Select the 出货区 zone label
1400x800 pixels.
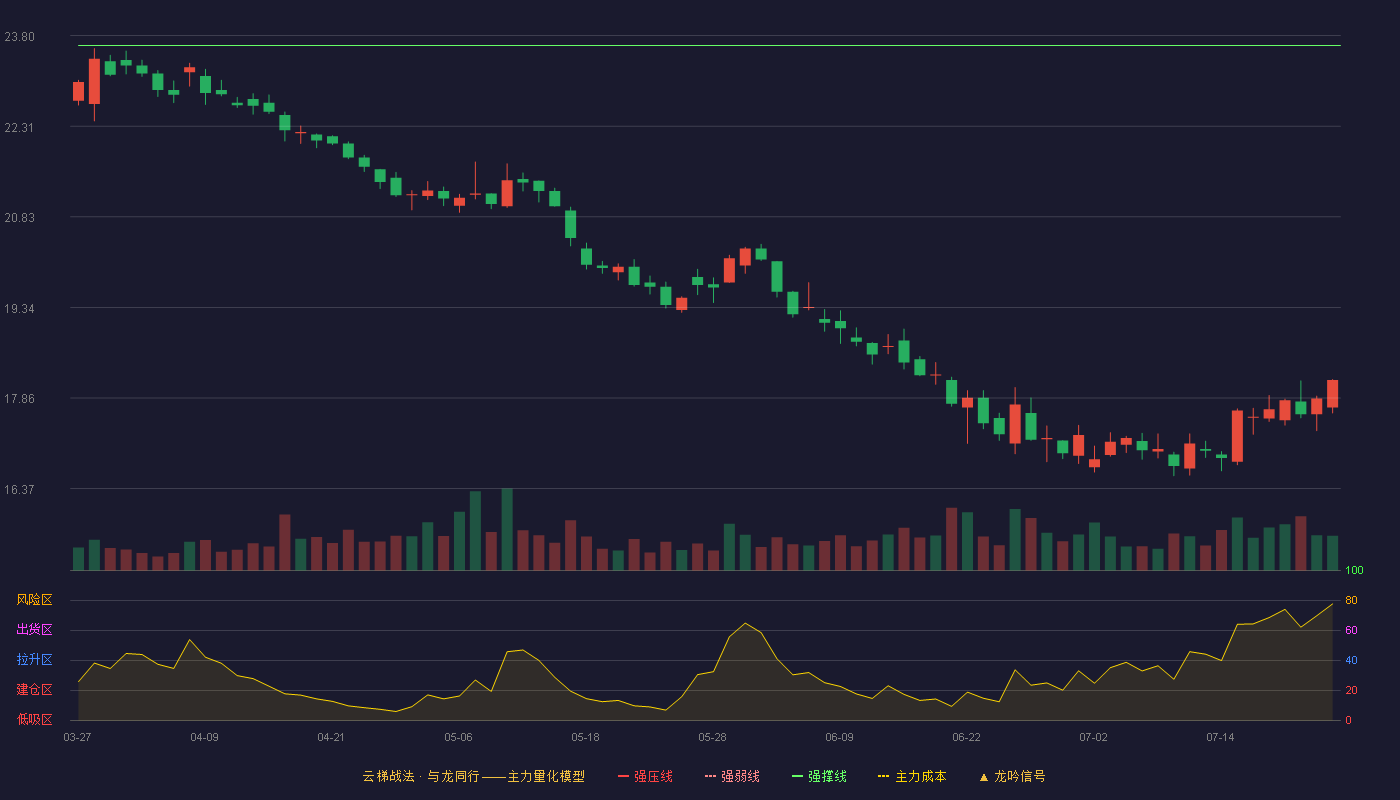pyautogui.click(x=34, y=630)
